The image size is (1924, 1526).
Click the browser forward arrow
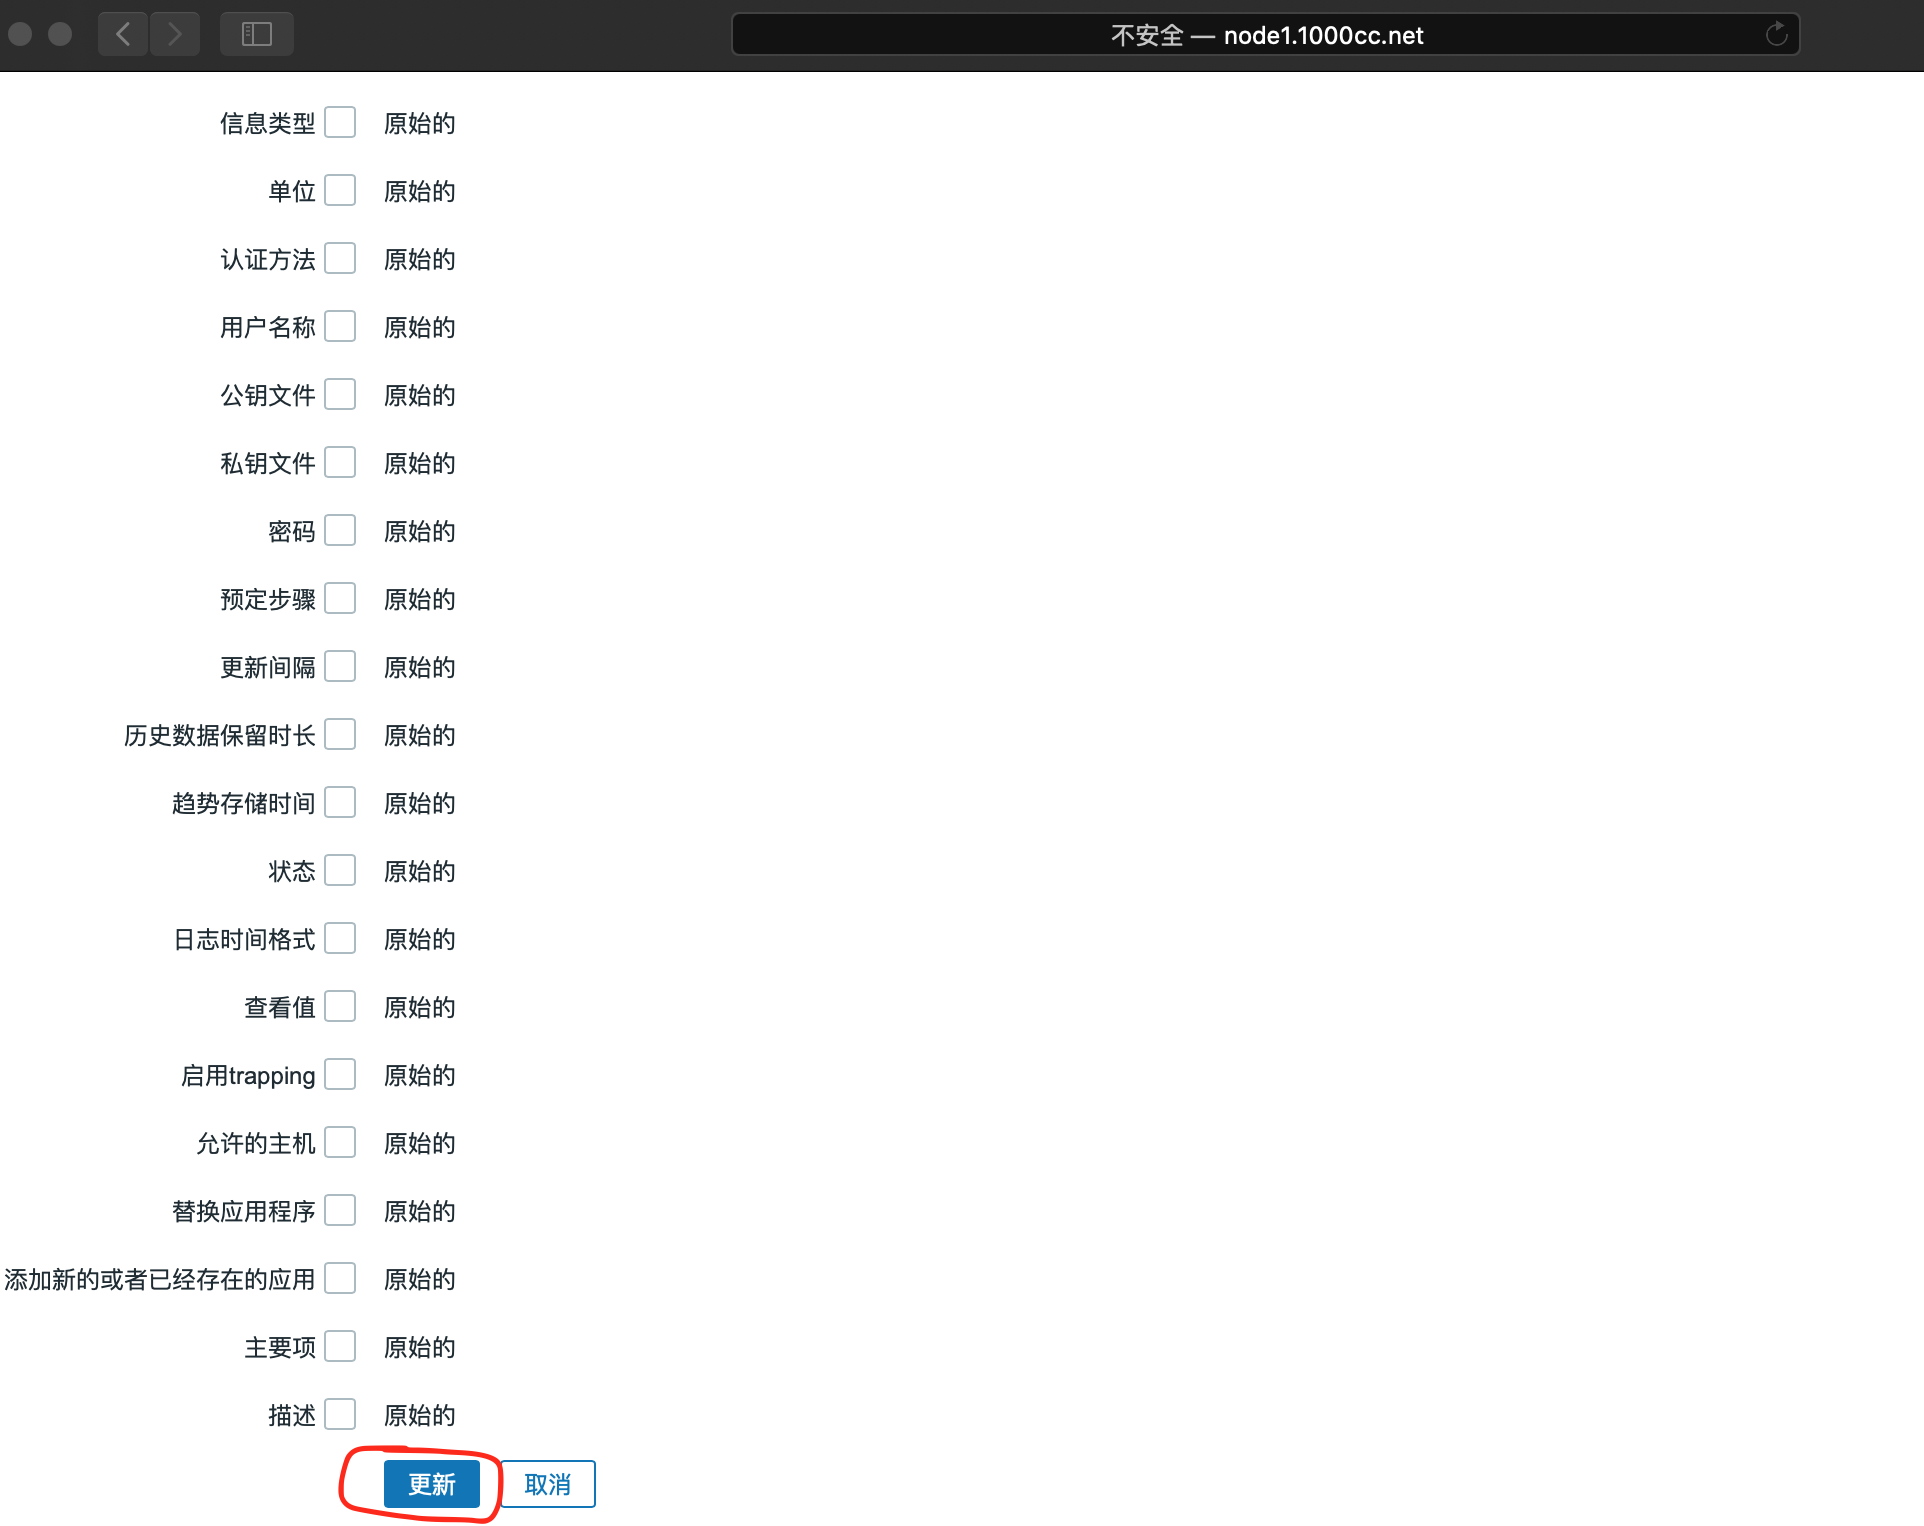pos(175,35)
